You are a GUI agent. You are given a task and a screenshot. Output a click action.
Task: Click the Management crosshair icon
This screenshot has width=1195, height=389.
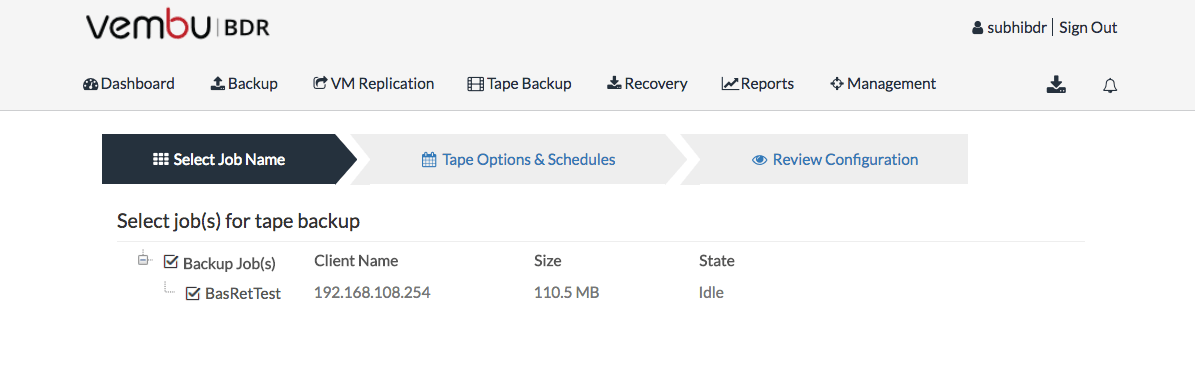coord(837,84)
